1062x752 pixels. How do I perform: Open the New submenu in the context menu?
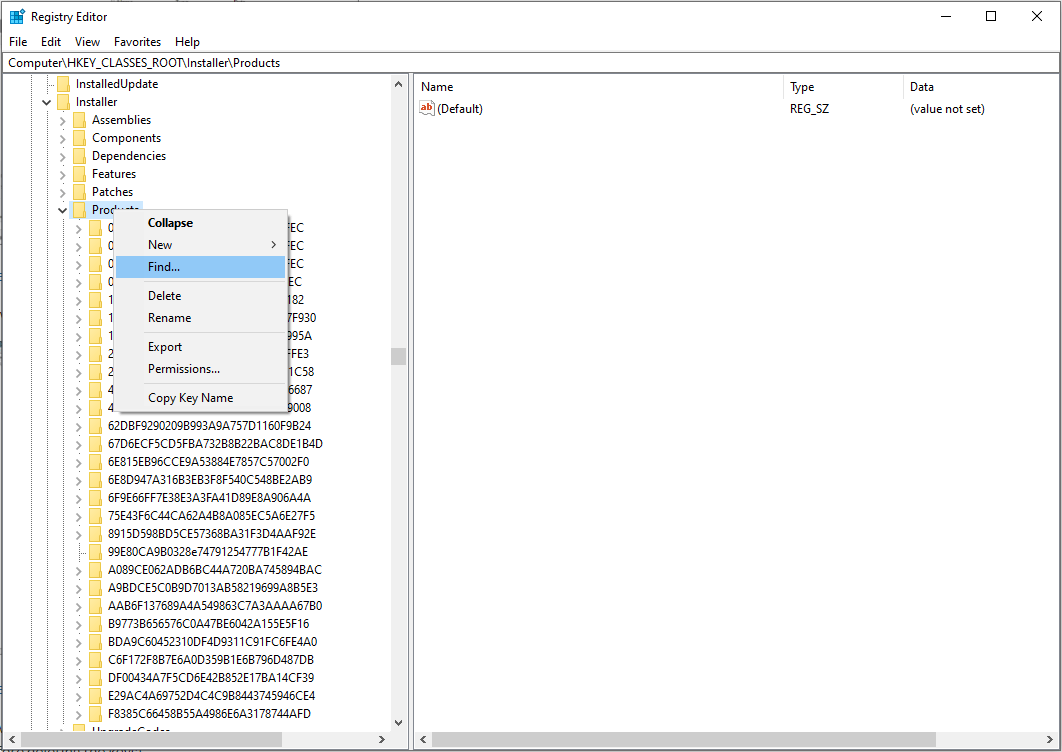click(160, 244)
